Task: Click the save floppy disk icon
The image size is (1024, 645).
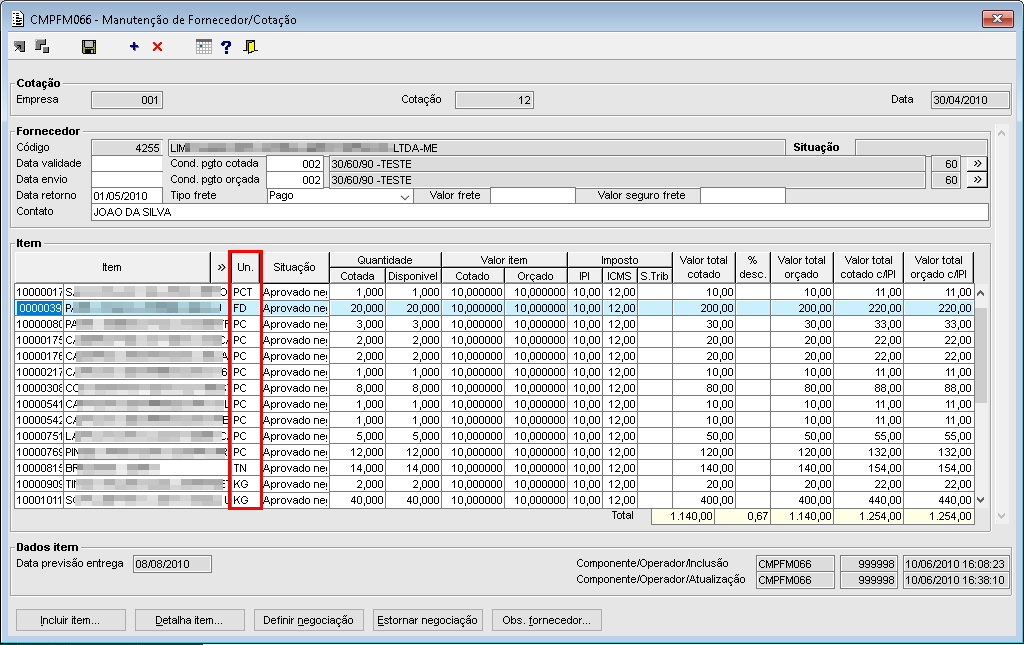Action: [88, 47]
